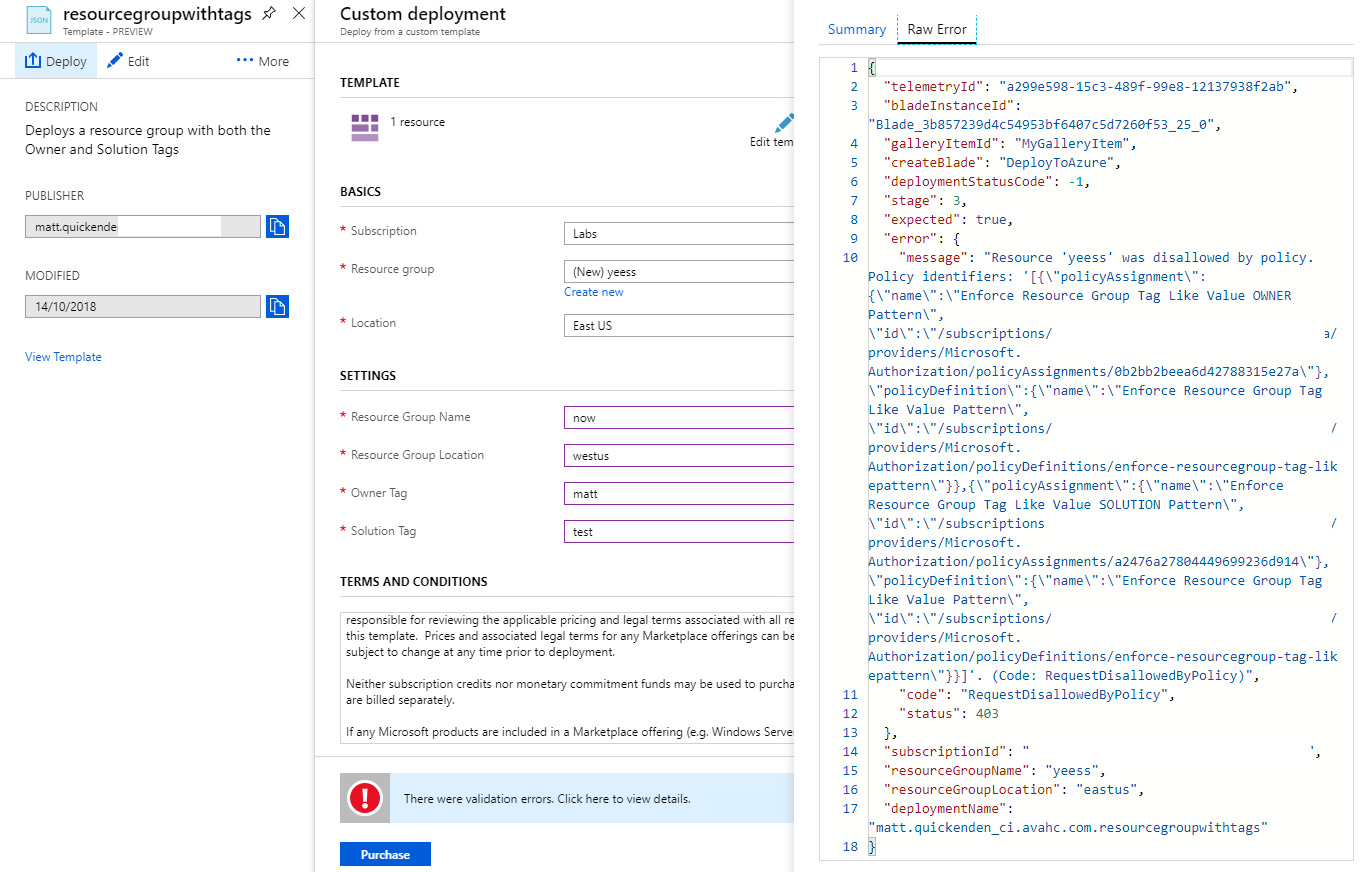Open the More options menu
Screen dimensions: 1363x872
[x=263, y=61]
